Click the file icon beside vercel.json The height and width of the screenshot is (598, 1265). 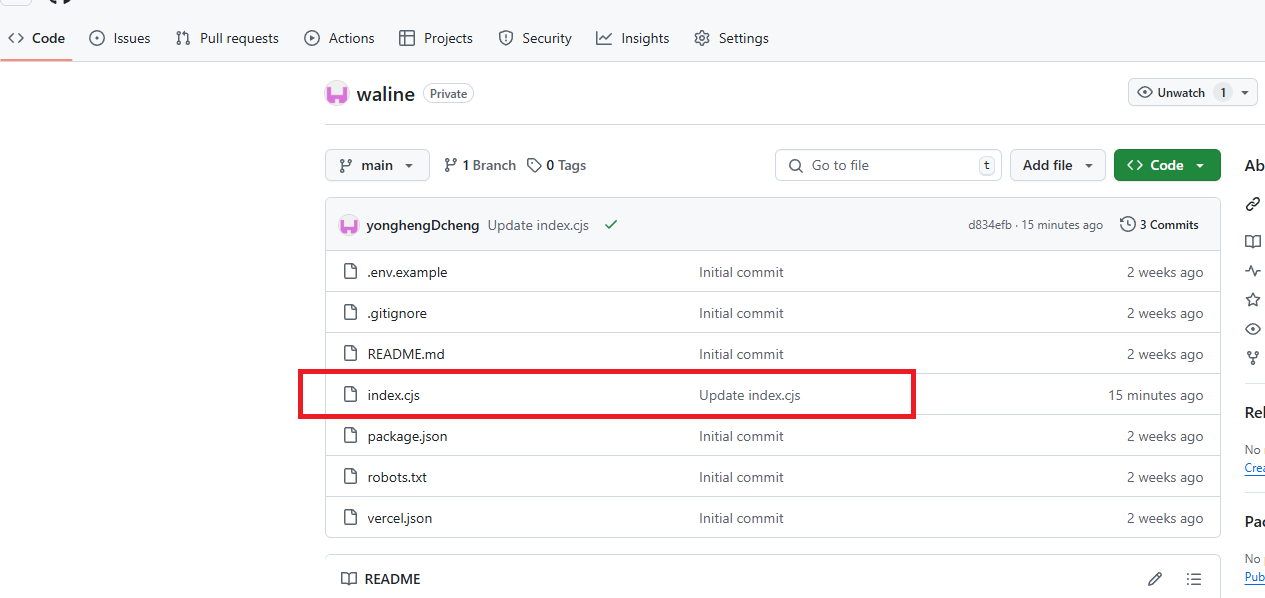coord(350,518)
